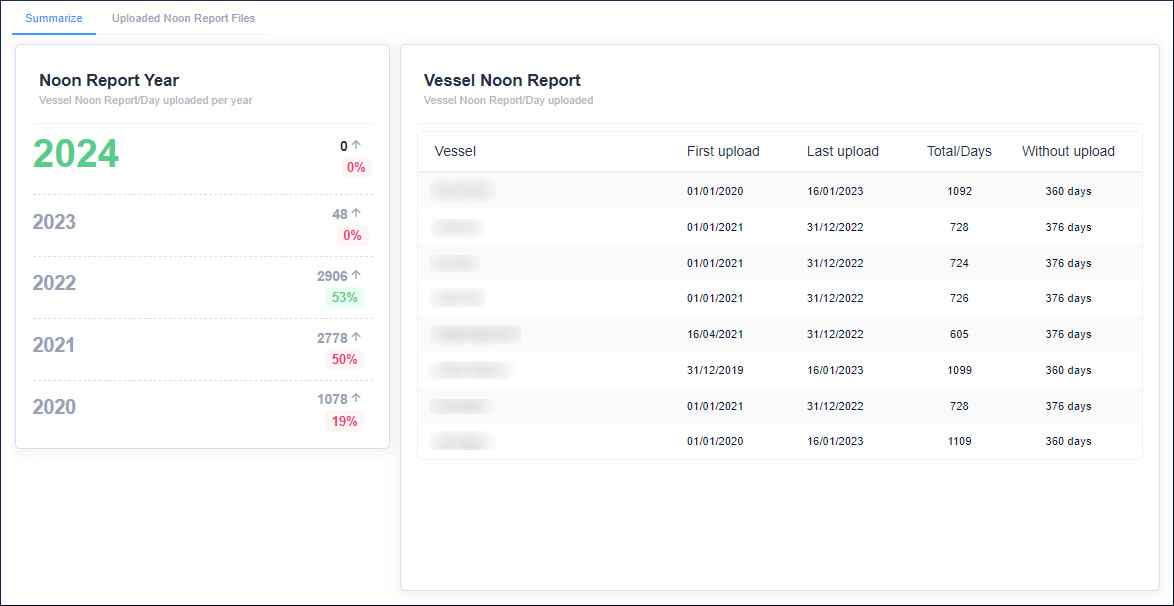1174x606 pixels.
Task: Click the First upload column header
Action: (x=723, y=151)
